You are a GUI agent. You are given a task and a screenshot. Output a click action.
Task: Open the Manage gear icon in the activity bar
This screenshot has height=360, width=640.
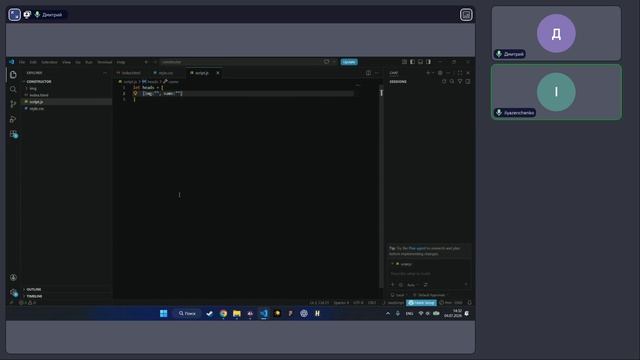pos(13,292)
